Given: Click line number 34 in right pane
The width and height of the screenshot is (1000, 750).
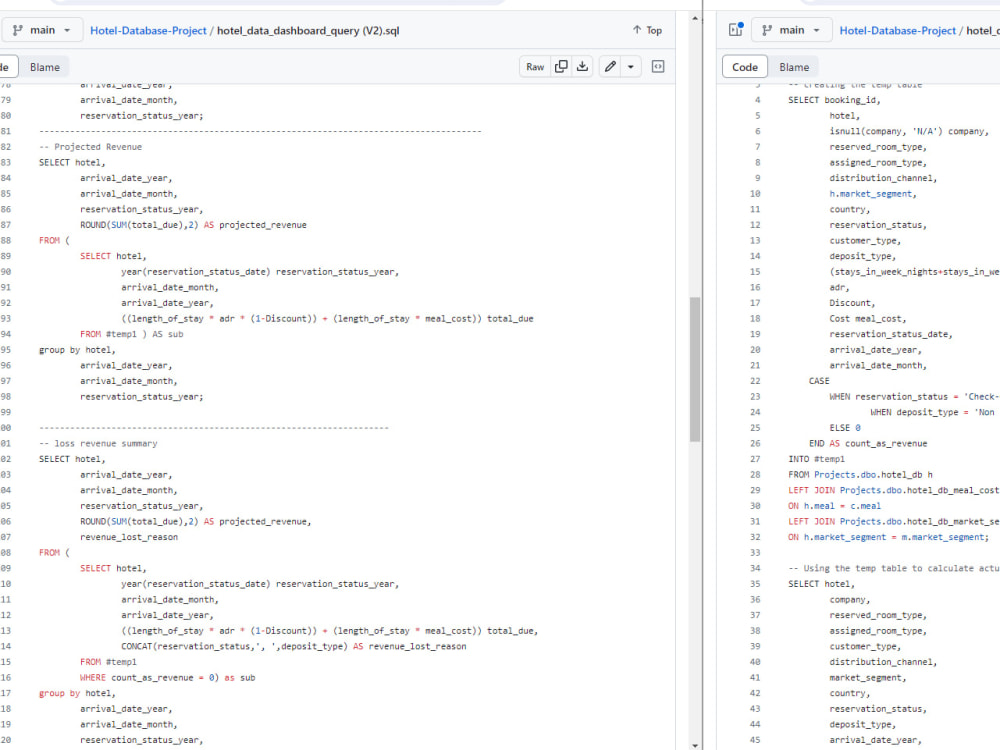Looking at the screenshot, I should point(754,568).
